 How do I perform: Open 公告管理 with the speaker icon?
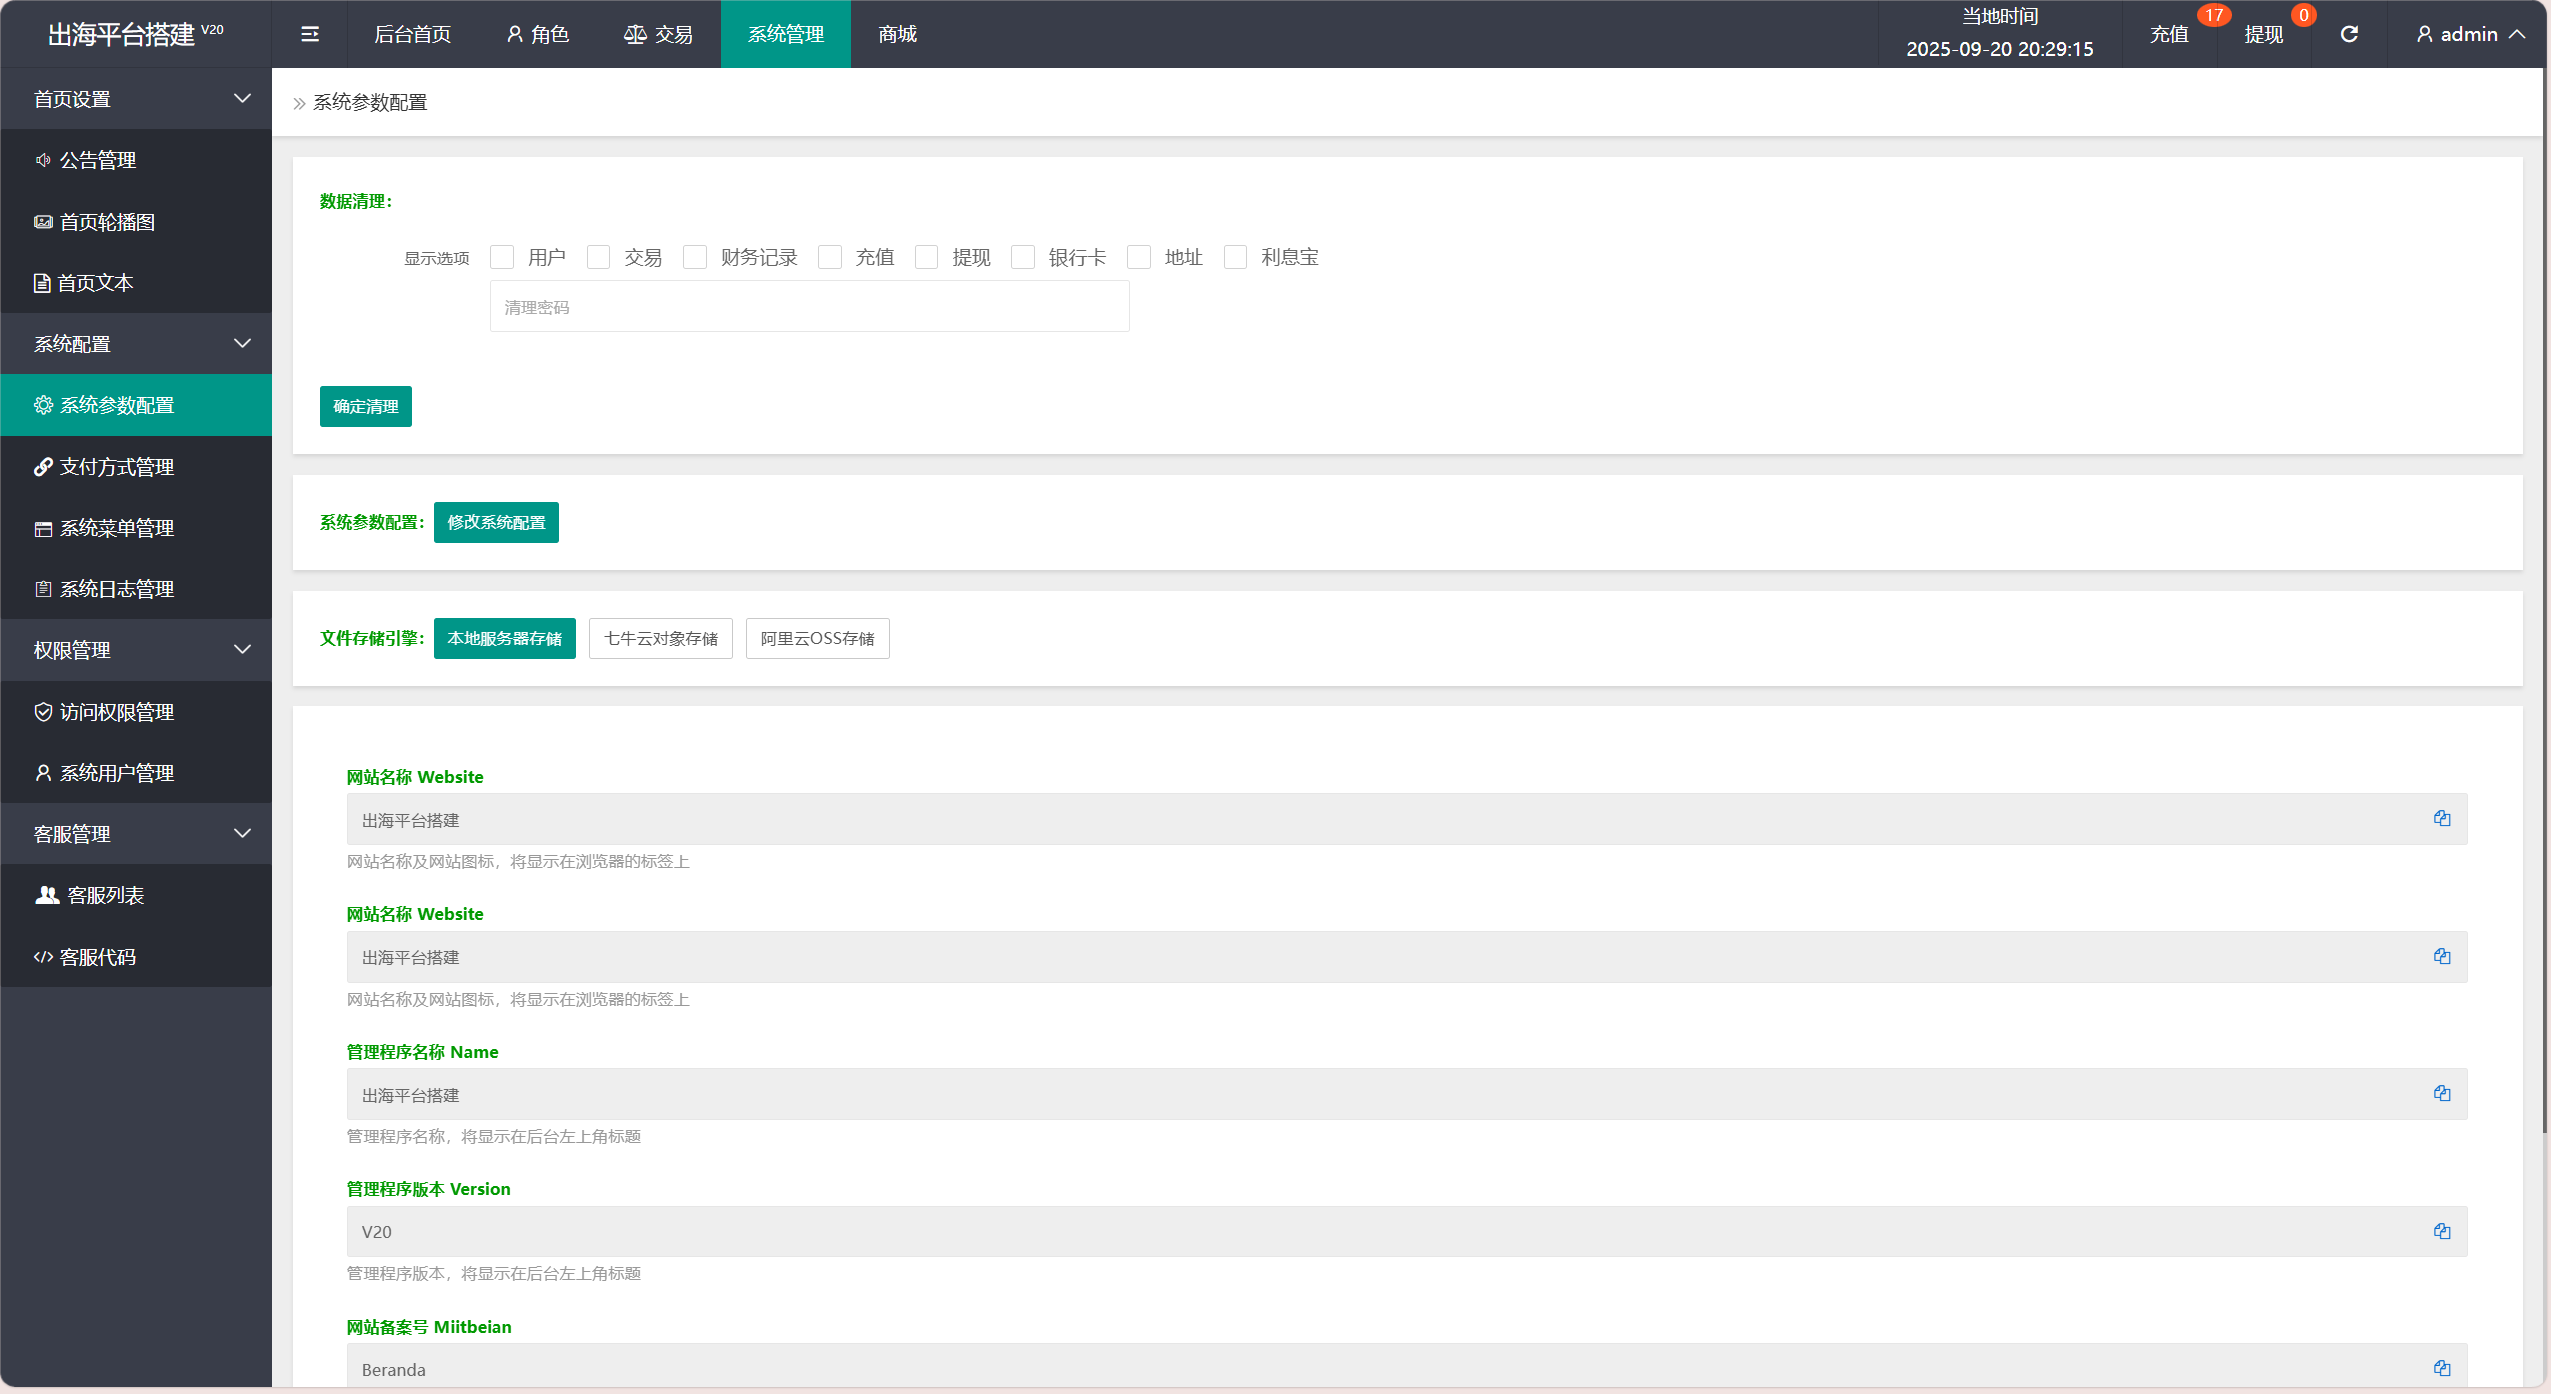[x=97, y=160]
